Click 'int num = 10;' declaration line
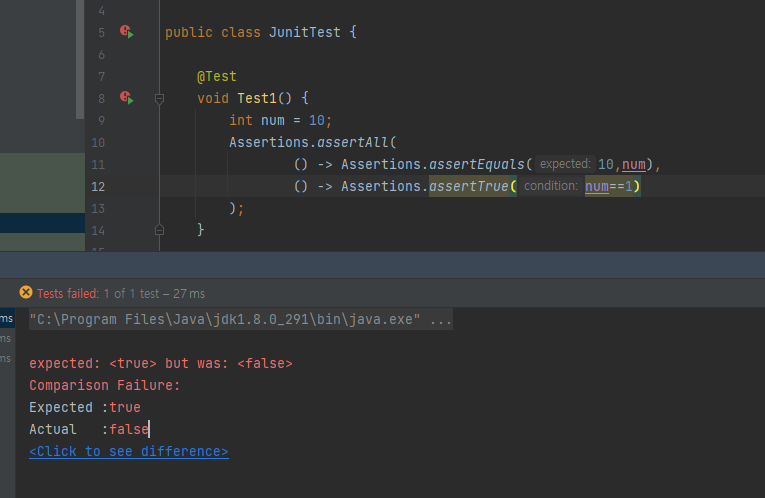 pyautogui.click(x=281, y=120)
